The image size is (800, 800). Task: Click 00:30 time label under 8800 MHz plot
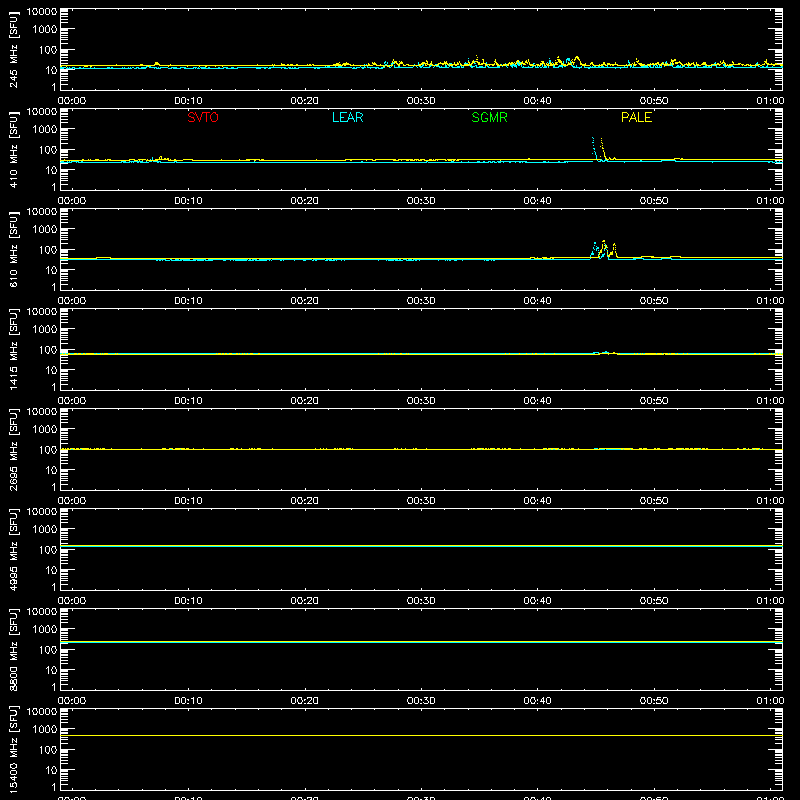tap(421, 701)
